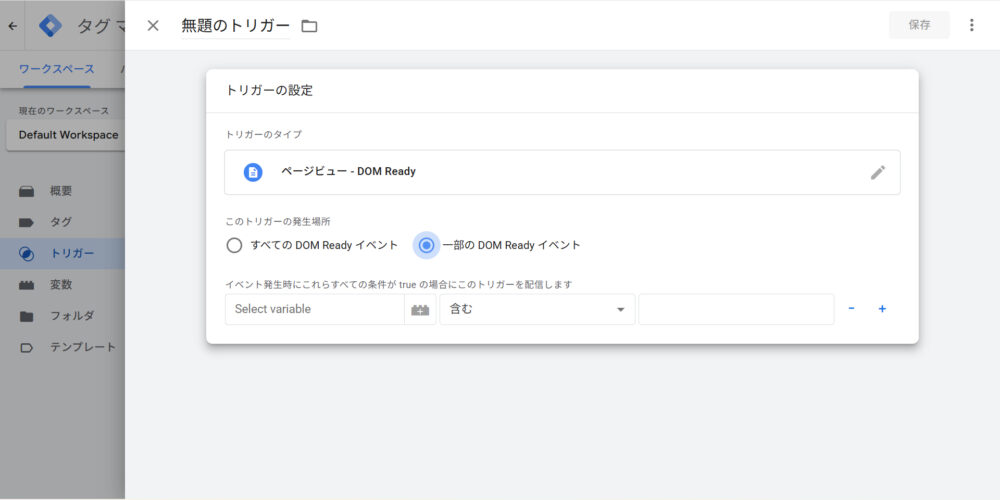Open タグ in the sidebar

(60, 222)
